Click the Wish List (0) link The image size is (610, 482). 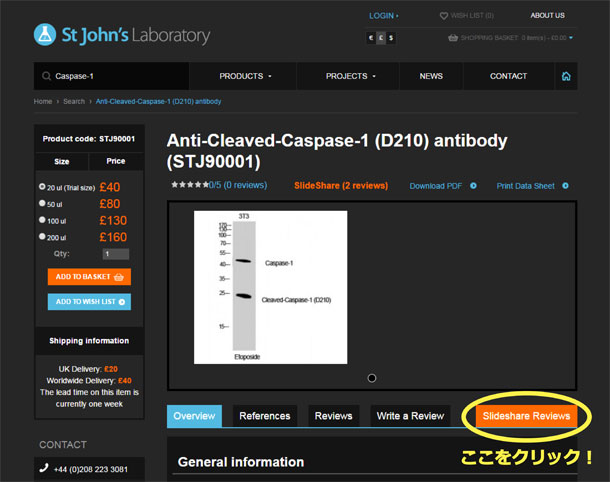coord(472,16)
